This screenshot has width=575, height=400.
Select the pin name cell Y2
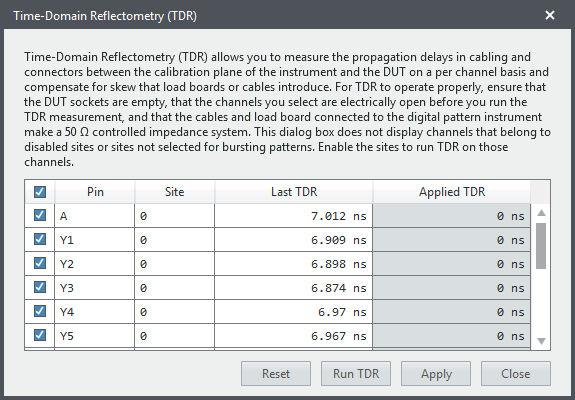95,264
